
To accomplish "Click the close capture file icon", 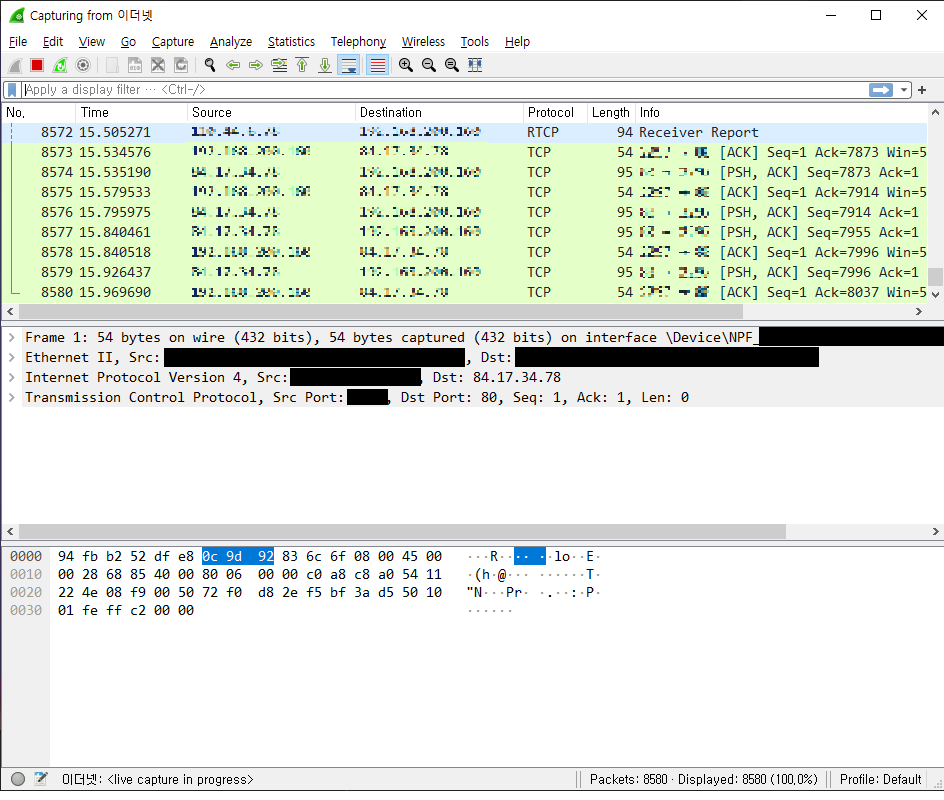I will click(x=158, y=65).
